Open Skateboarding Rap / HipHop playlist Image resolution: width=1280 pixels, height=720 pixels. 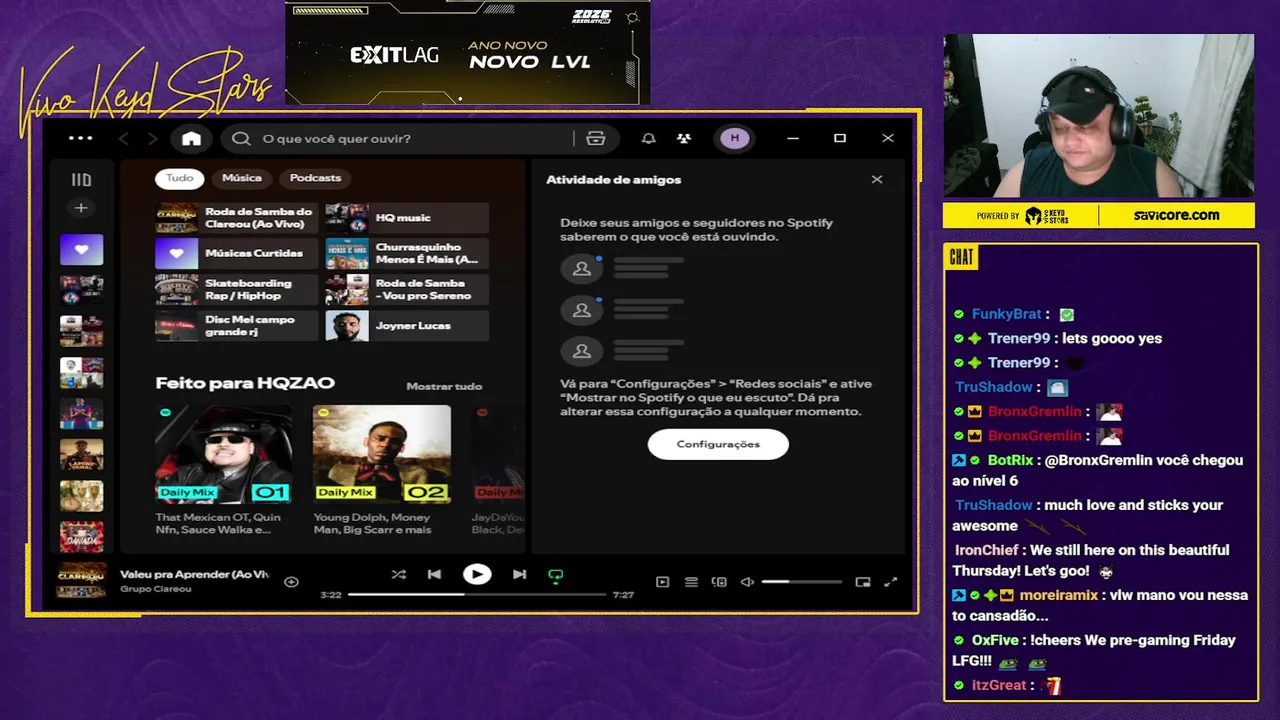coord(237,290)
